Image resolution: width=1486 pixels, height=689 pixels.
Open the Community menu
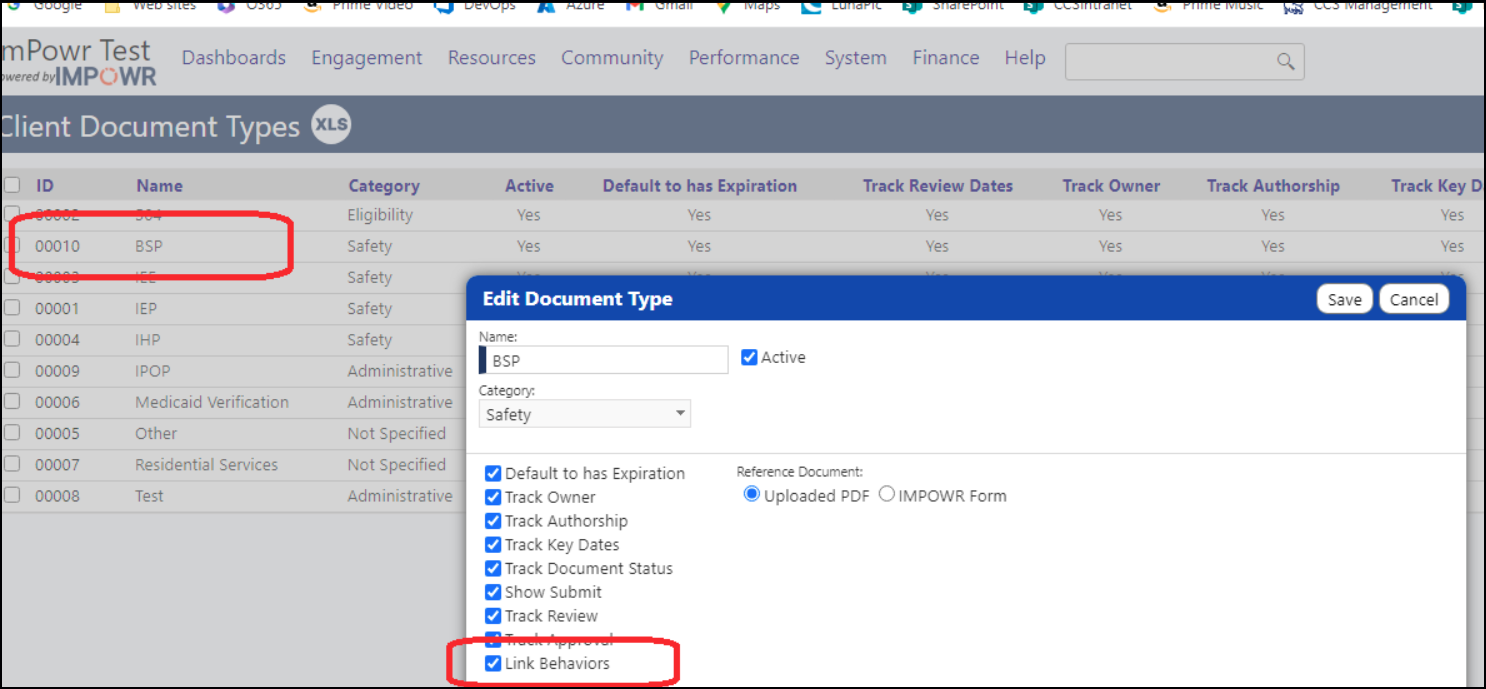point(612,58)
